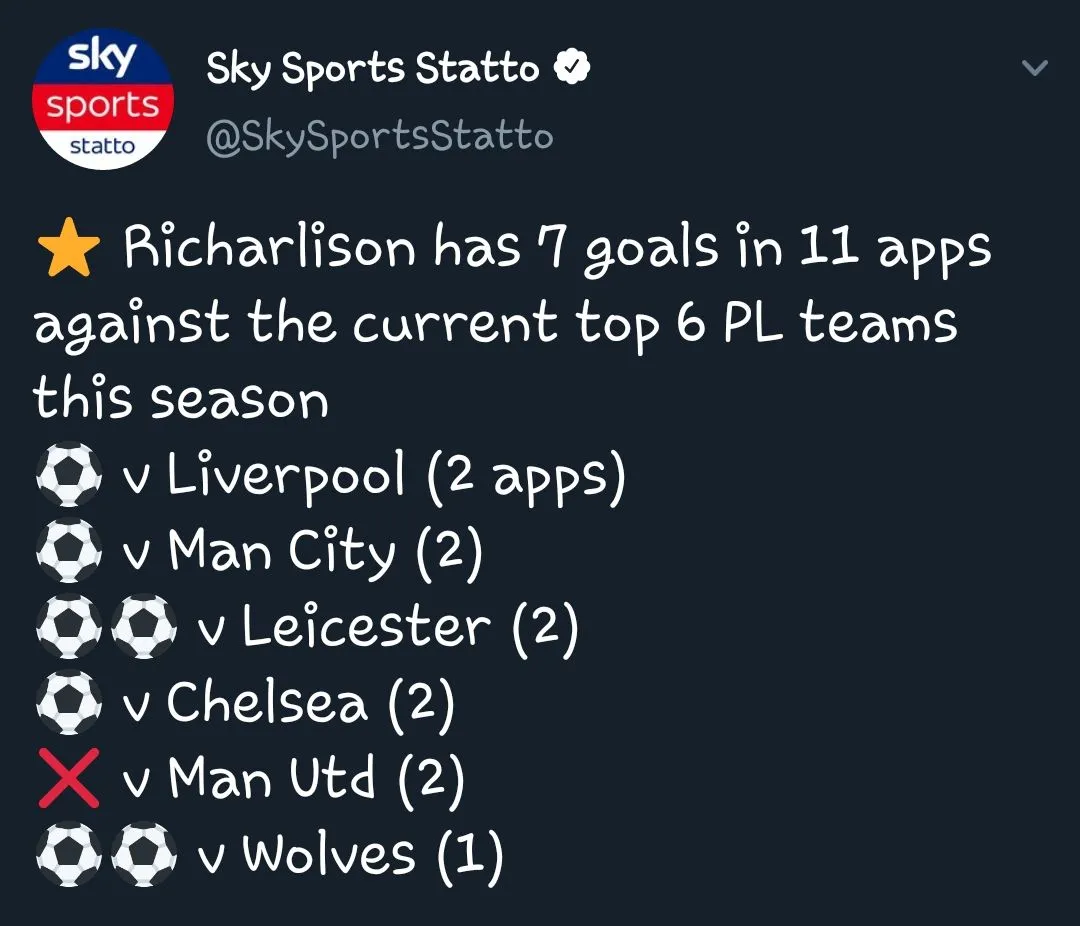Click the Sky Sports Statto display name

coord(372,69)
